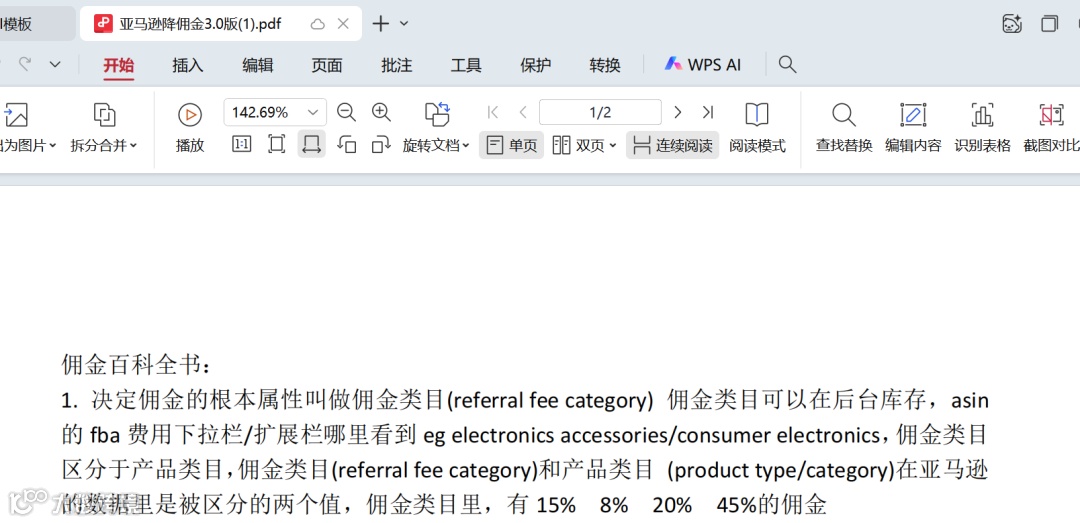Click the Play slideshow icon
Viewport: 1080px width, 523px height.
189,114
